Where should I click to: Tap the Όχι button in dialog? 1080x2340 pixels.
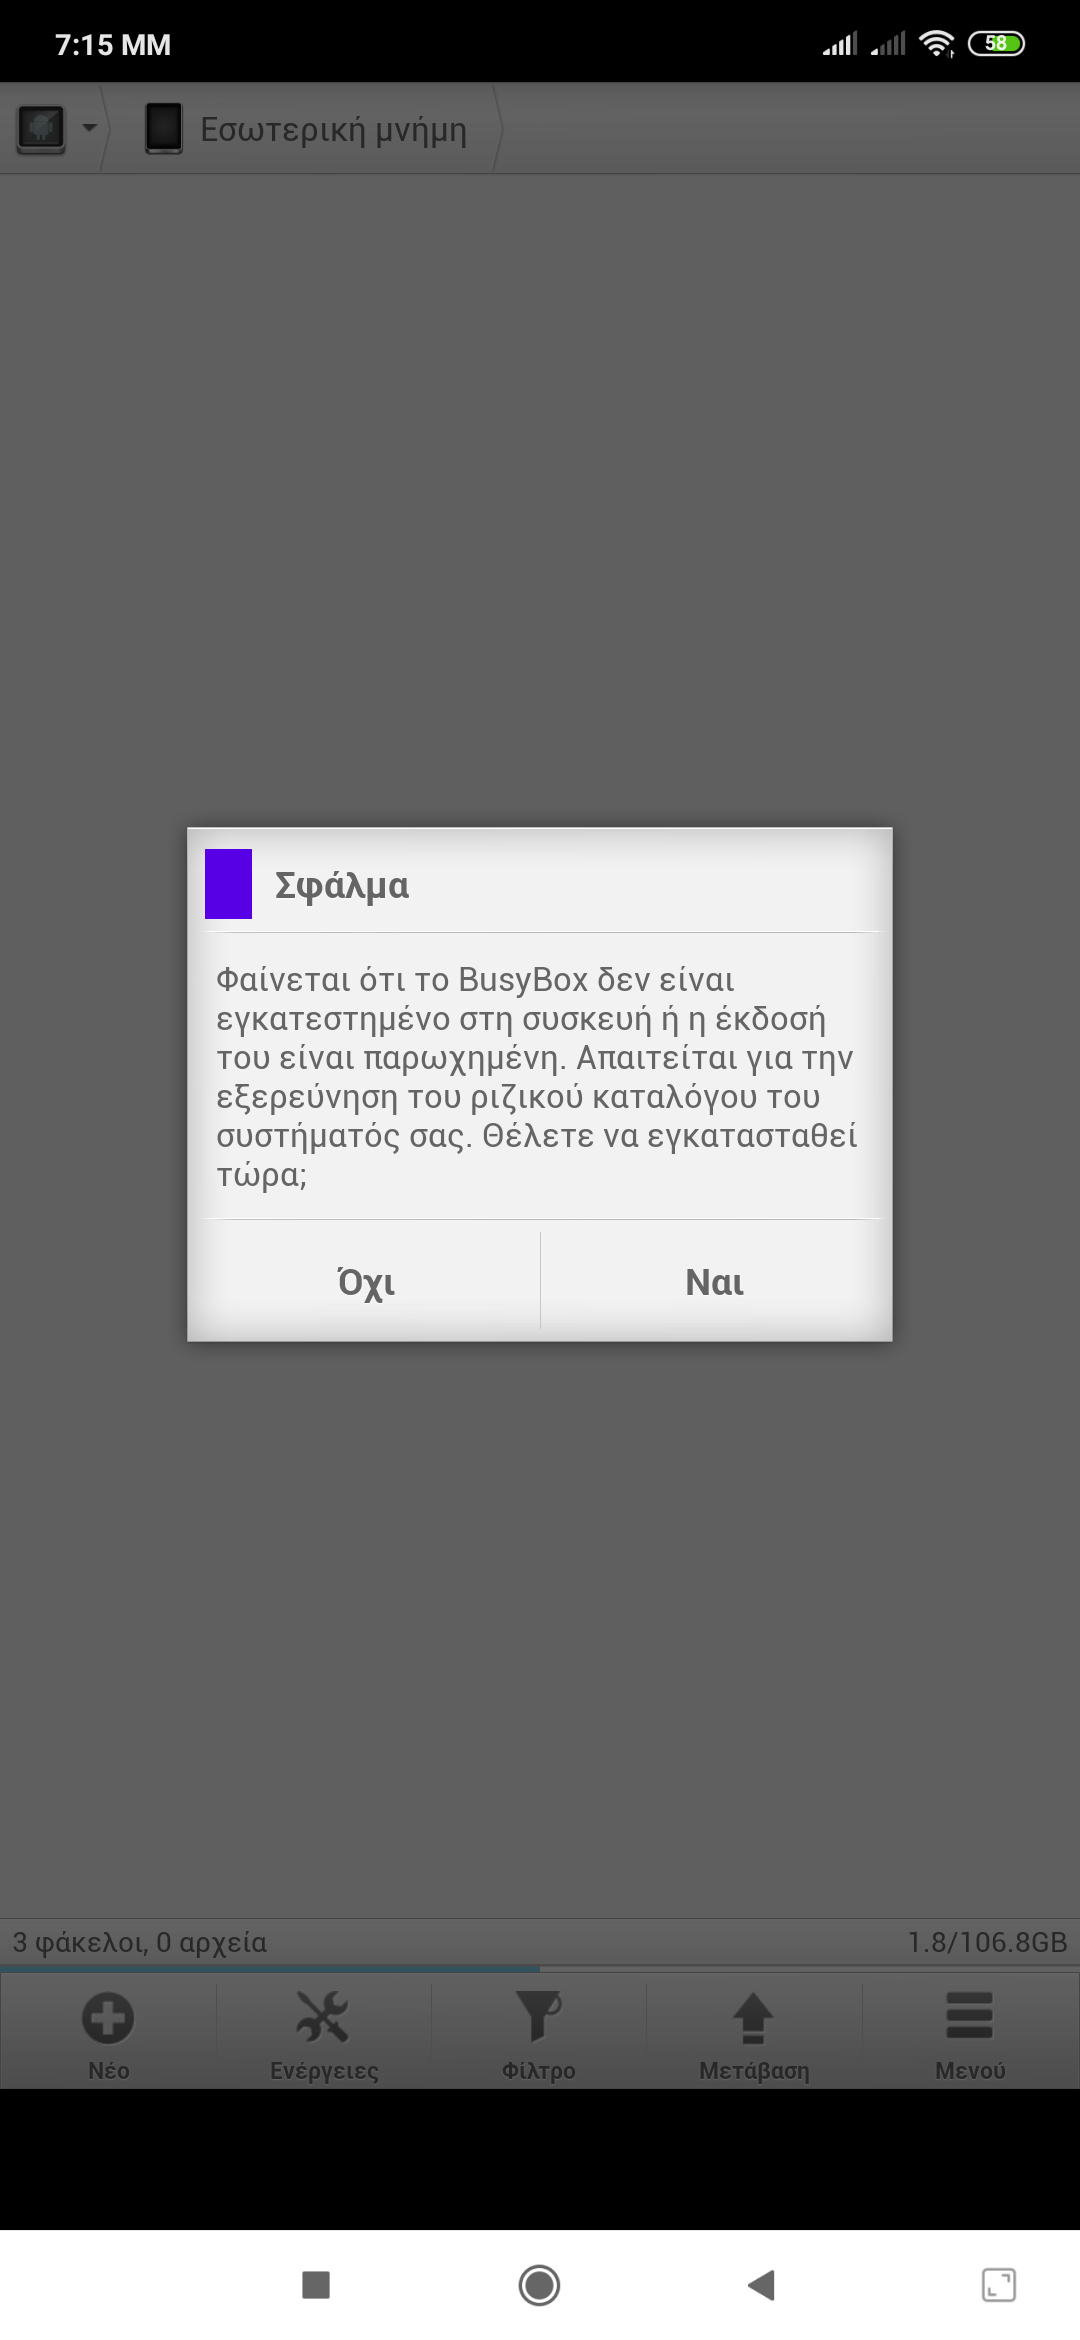367,1281
